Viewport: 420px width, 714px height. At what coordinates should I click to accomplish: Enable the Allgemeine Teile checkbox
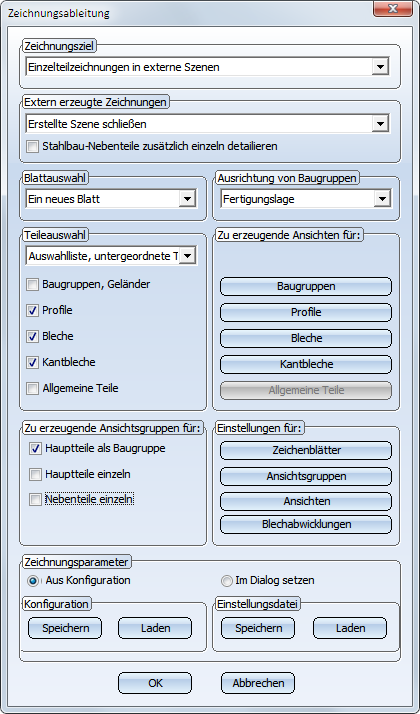click(32, 389)
